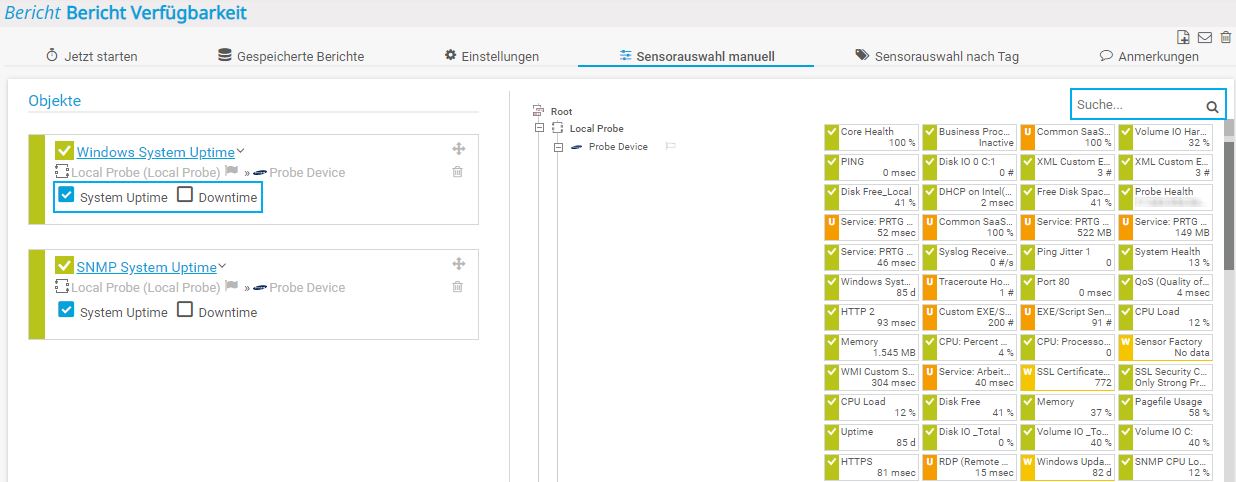Click the delete report trash icon at top right
1236x482 pixels.
click(x=1225, y=38)
